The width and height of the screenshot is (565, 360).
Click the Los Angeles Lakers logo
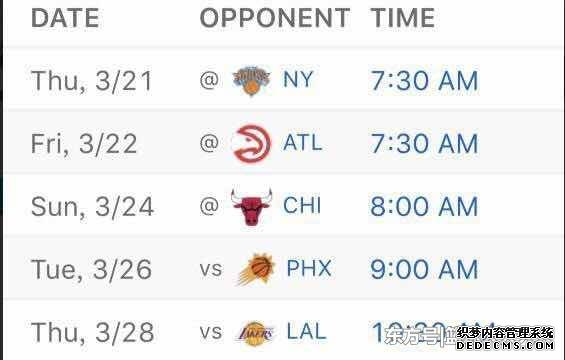(x=255, y=333)
